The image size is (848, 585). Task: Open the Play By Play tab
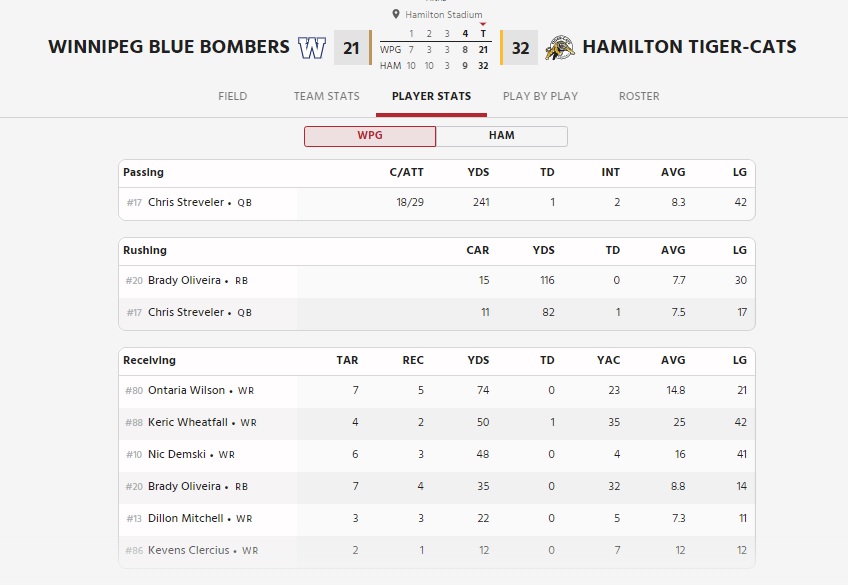point(540,96)
